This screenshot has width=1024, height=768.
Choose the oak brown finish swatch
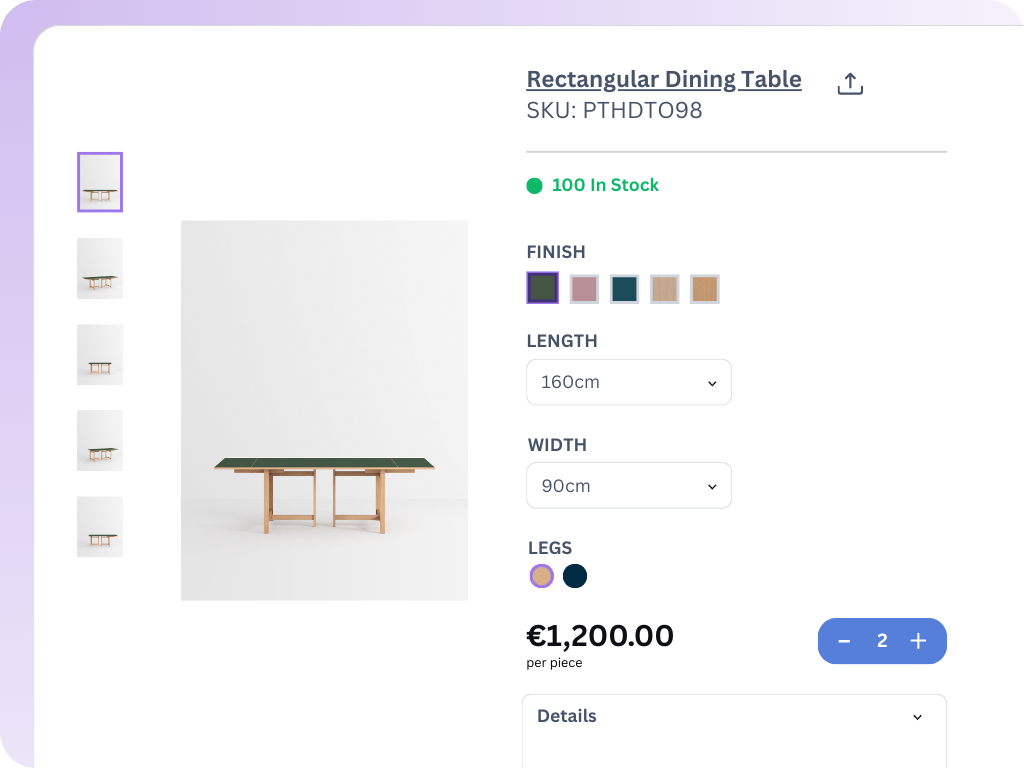(705, 289)
